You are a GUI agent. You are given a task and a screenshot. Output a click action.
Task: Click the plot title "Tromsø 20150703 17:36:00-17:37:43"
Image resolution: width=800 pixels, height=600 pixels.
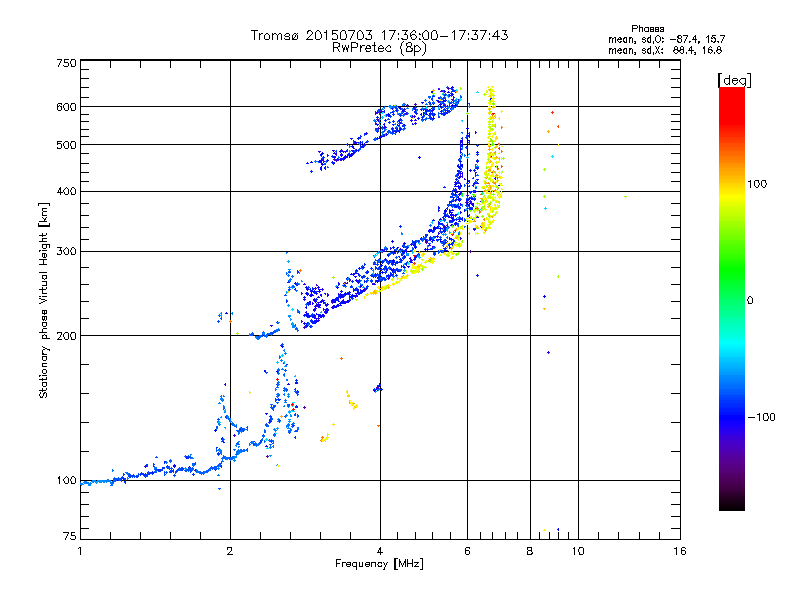pos(380,35)
